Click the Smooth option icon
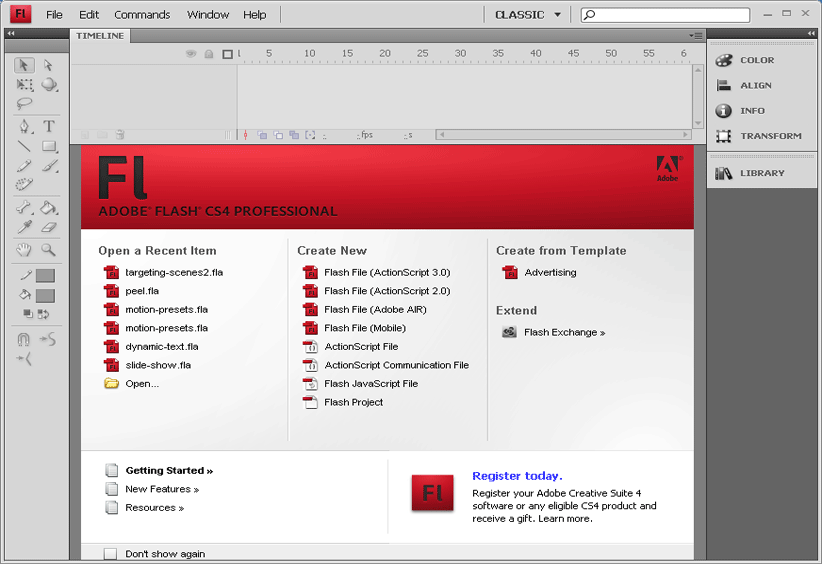The width and height of the screenshot is (822, 564). click(48, 340)
